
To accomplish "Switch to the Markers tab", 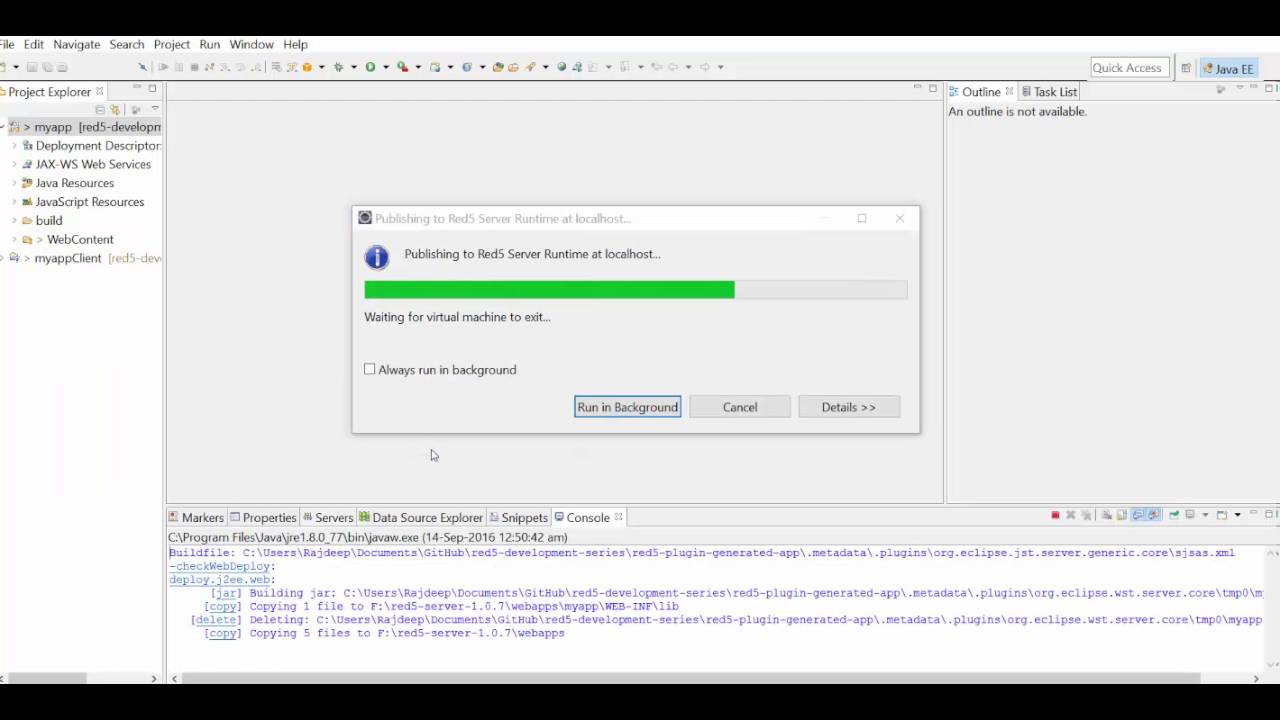I will [x=196, y=517].
